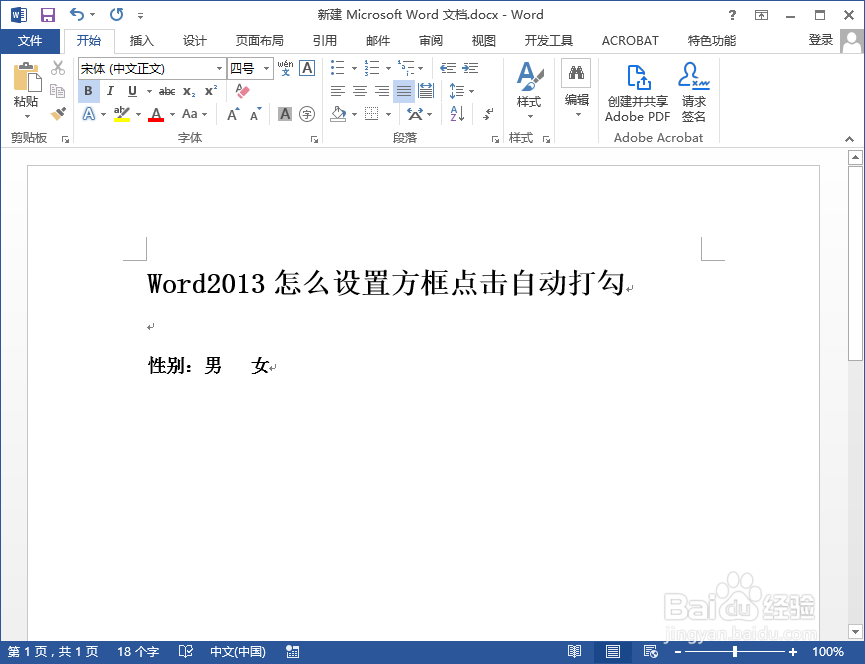Apply yellow text highlight color
The height and width of the screenshot is (664, 865).
click(x=121, y=114)
